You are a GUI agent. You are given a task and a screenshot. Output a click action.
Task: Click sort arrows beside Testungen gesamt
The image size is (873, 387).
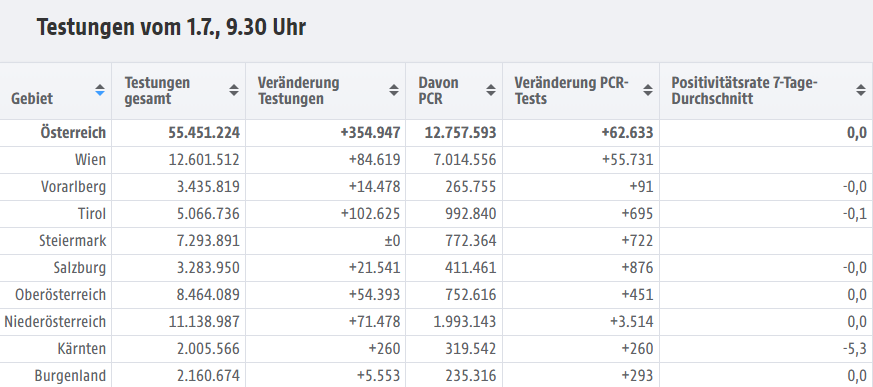pos(234,90)
